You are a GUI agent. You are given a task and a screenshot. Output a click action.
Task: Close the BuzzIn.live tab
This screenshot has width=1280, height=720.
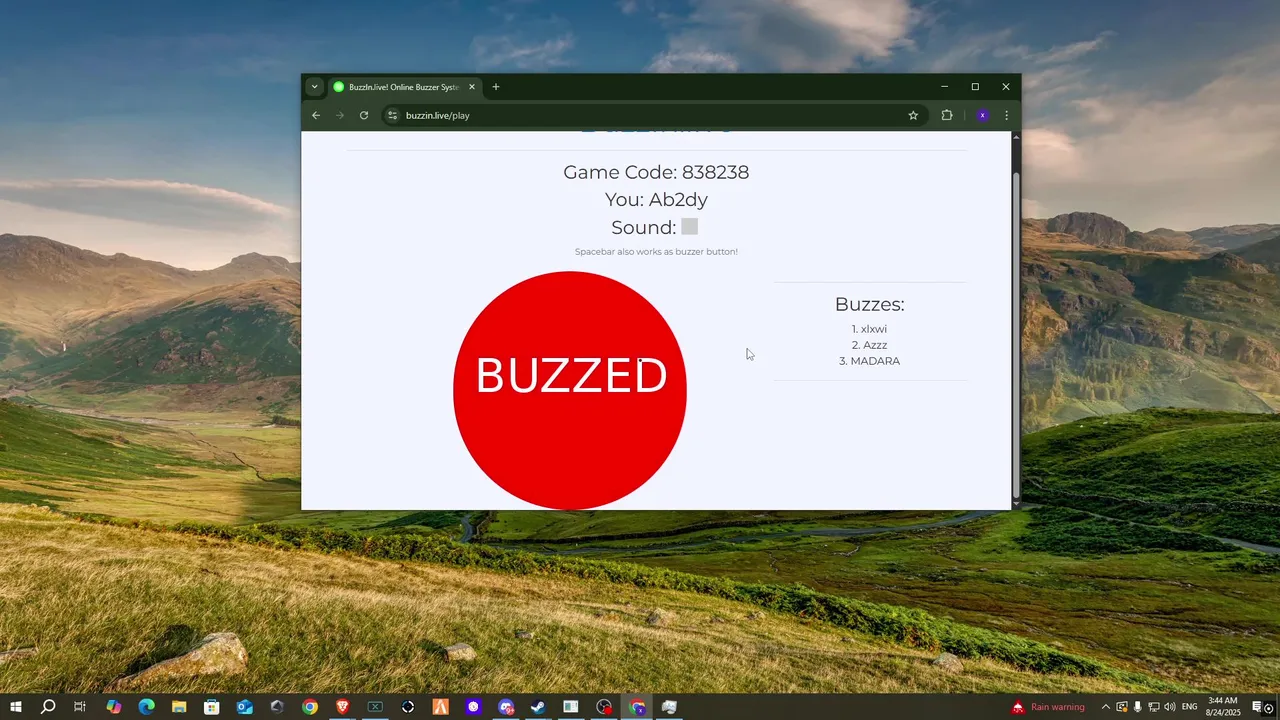472,87
